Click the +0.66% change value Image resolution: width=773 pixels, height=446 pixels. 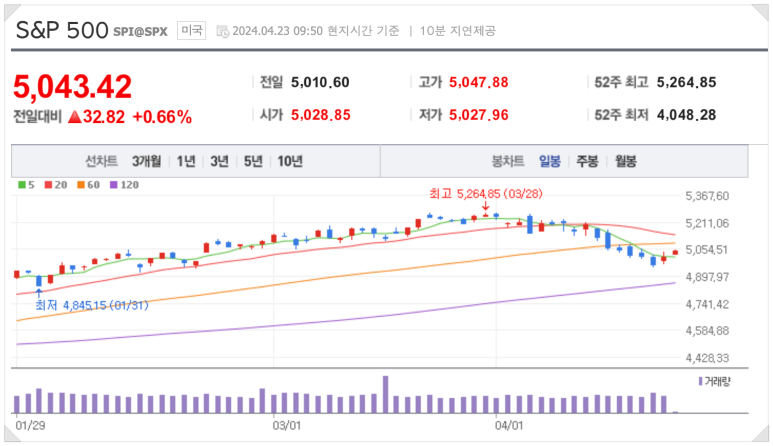162,117
